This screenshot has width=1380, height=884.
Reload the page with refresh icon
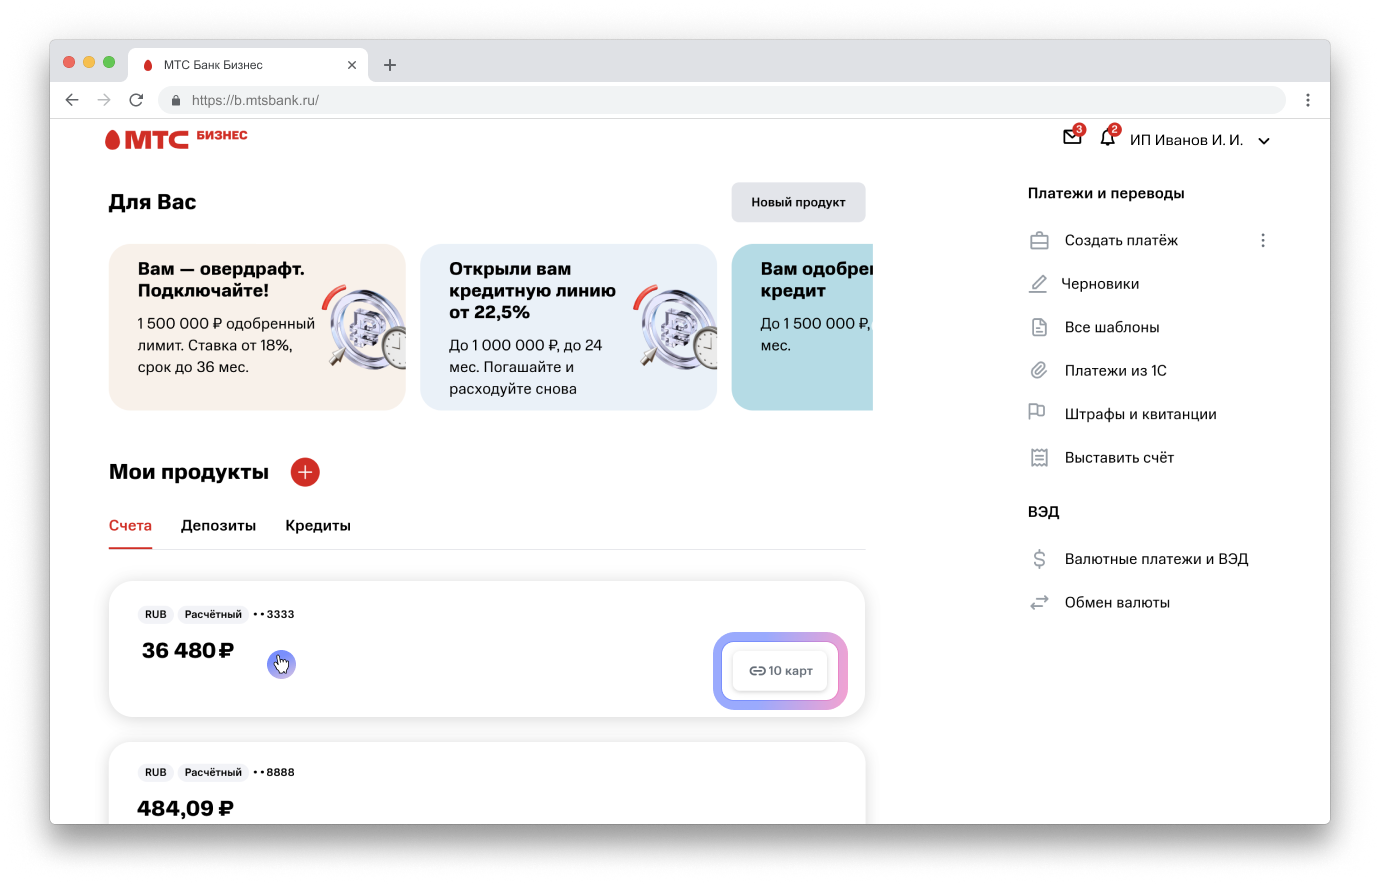(136, 100)
